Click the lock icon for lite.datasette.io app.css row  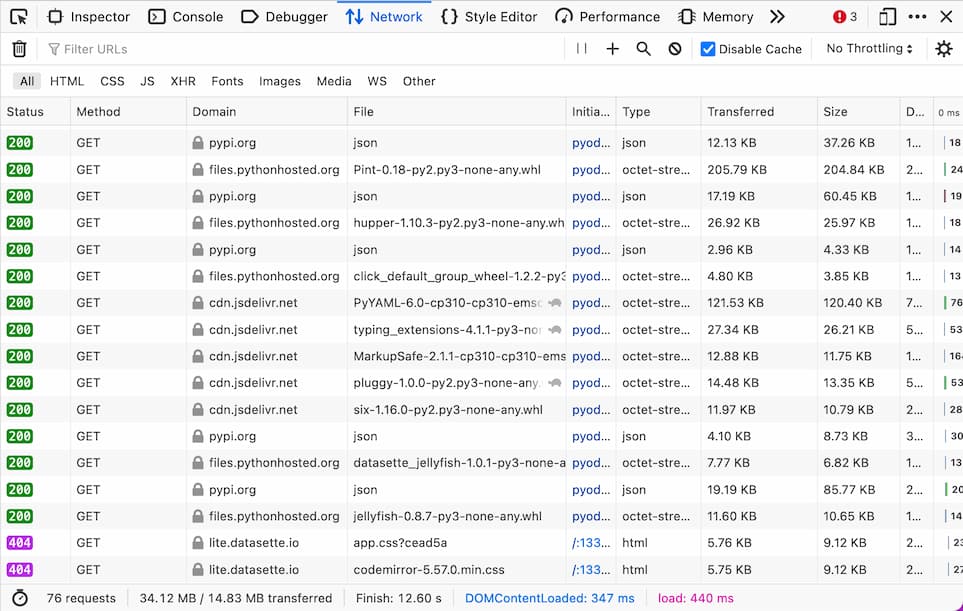tap(198, 543)
